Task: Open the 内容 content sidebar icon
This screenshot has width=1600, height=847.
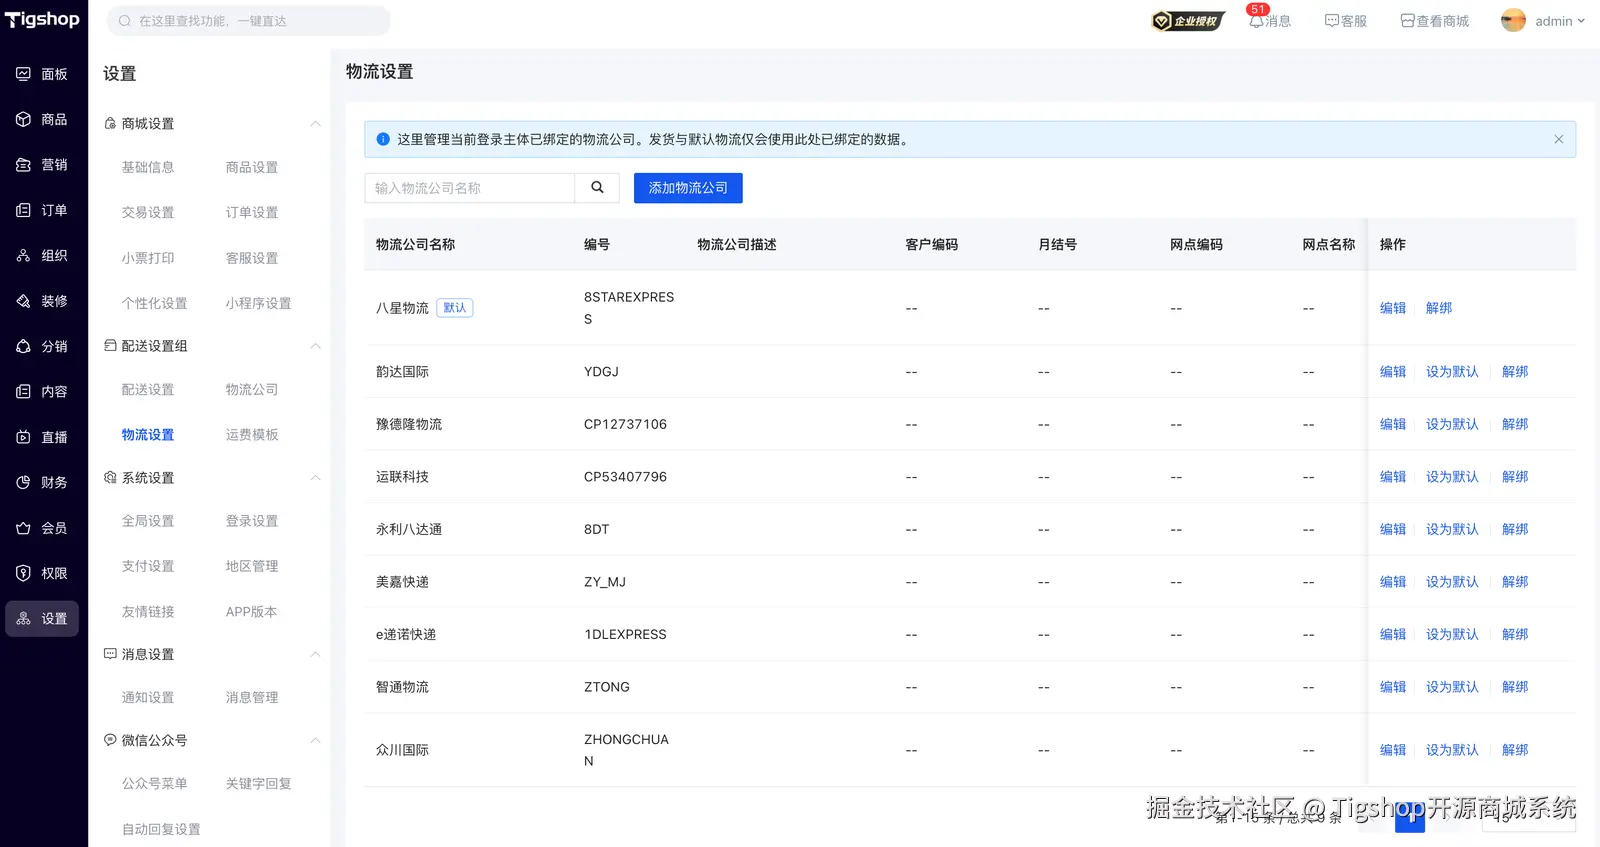Action: tap(23, 392)
